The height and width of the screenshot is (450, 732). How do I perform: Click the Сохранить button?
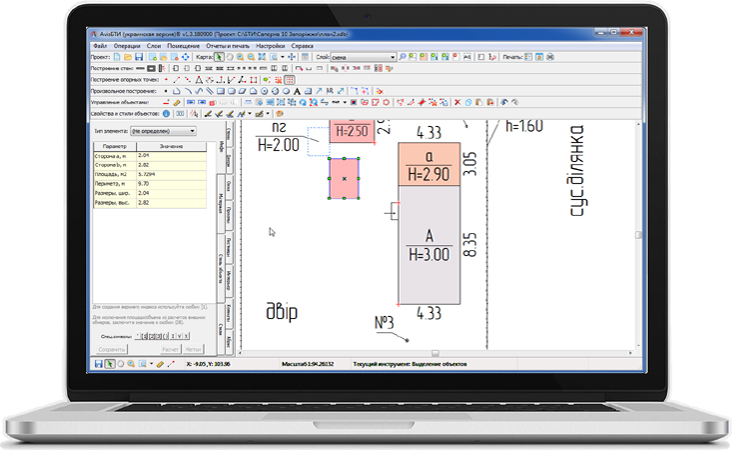112,350
